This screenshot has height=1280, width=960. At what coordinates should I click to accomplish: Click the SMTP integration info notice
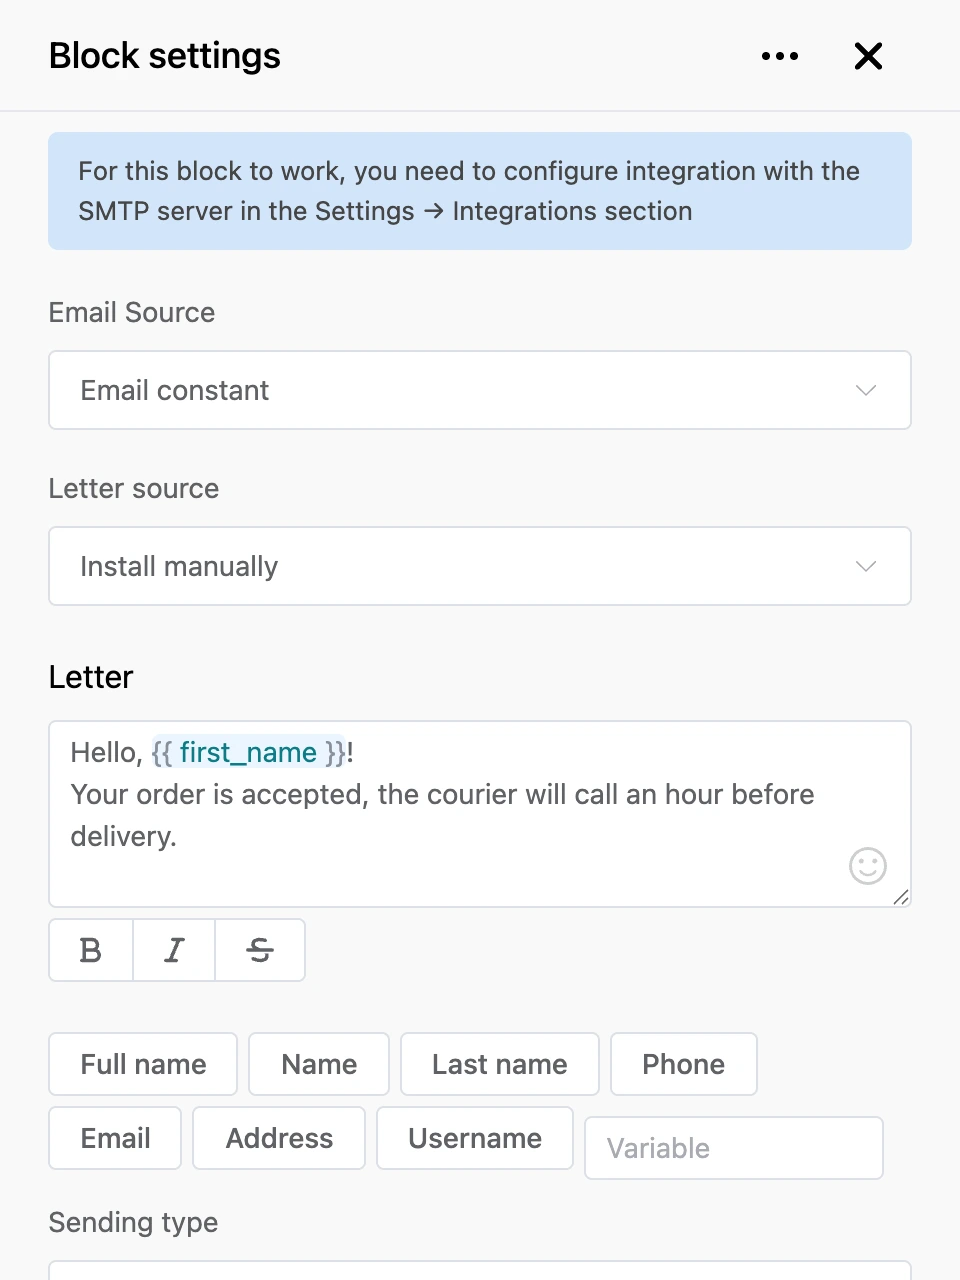480,191
